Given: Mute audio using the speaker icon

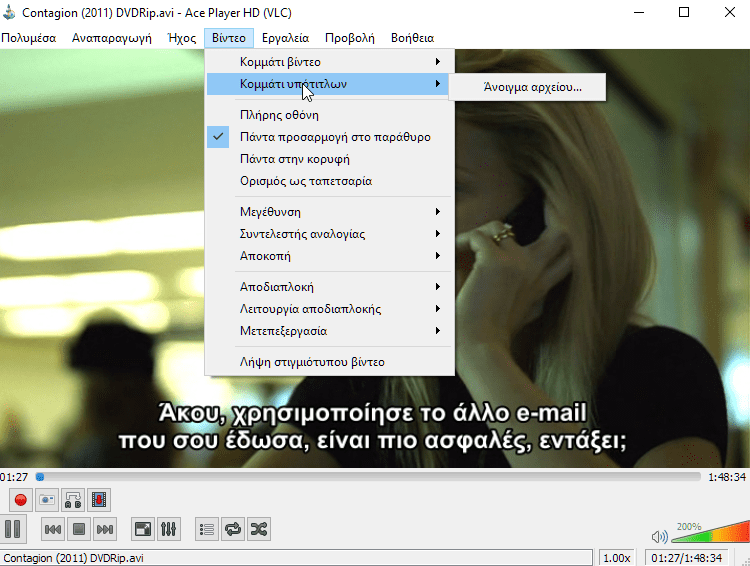Looking at the screenshot, I should [x=659, y=536].
